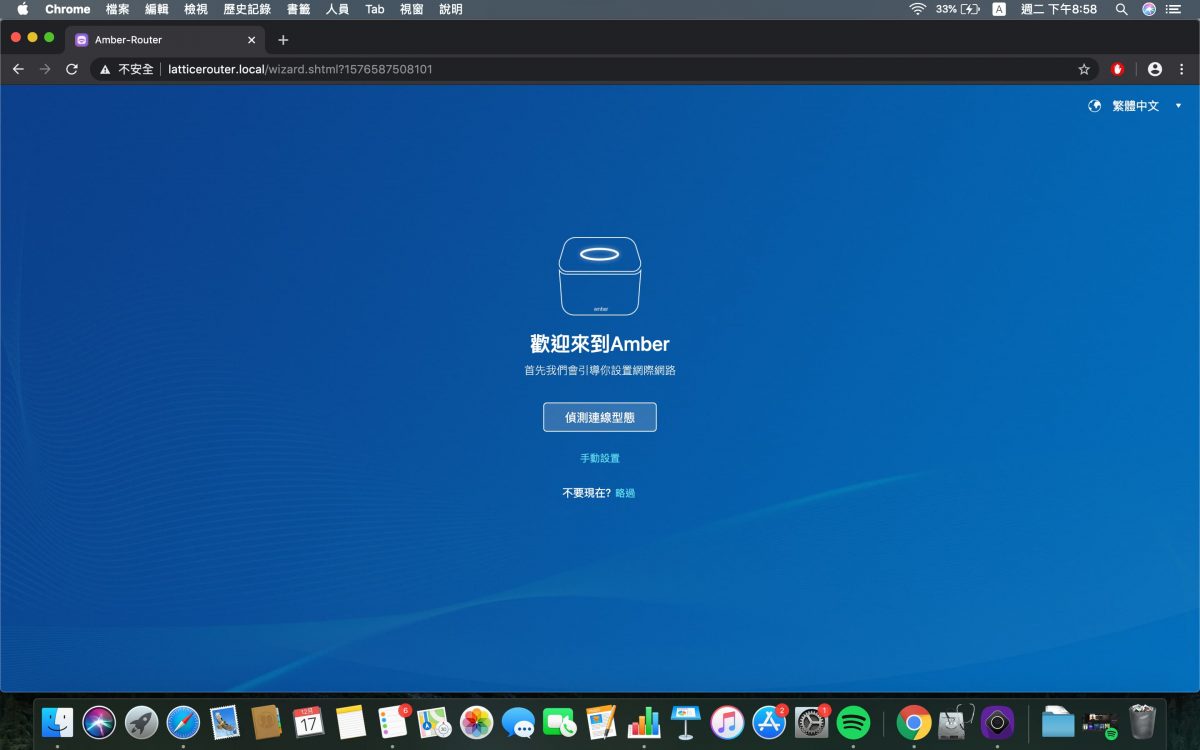Open the Trash from the Dock
The image size is (1200, 750).
pos(1142,721)
